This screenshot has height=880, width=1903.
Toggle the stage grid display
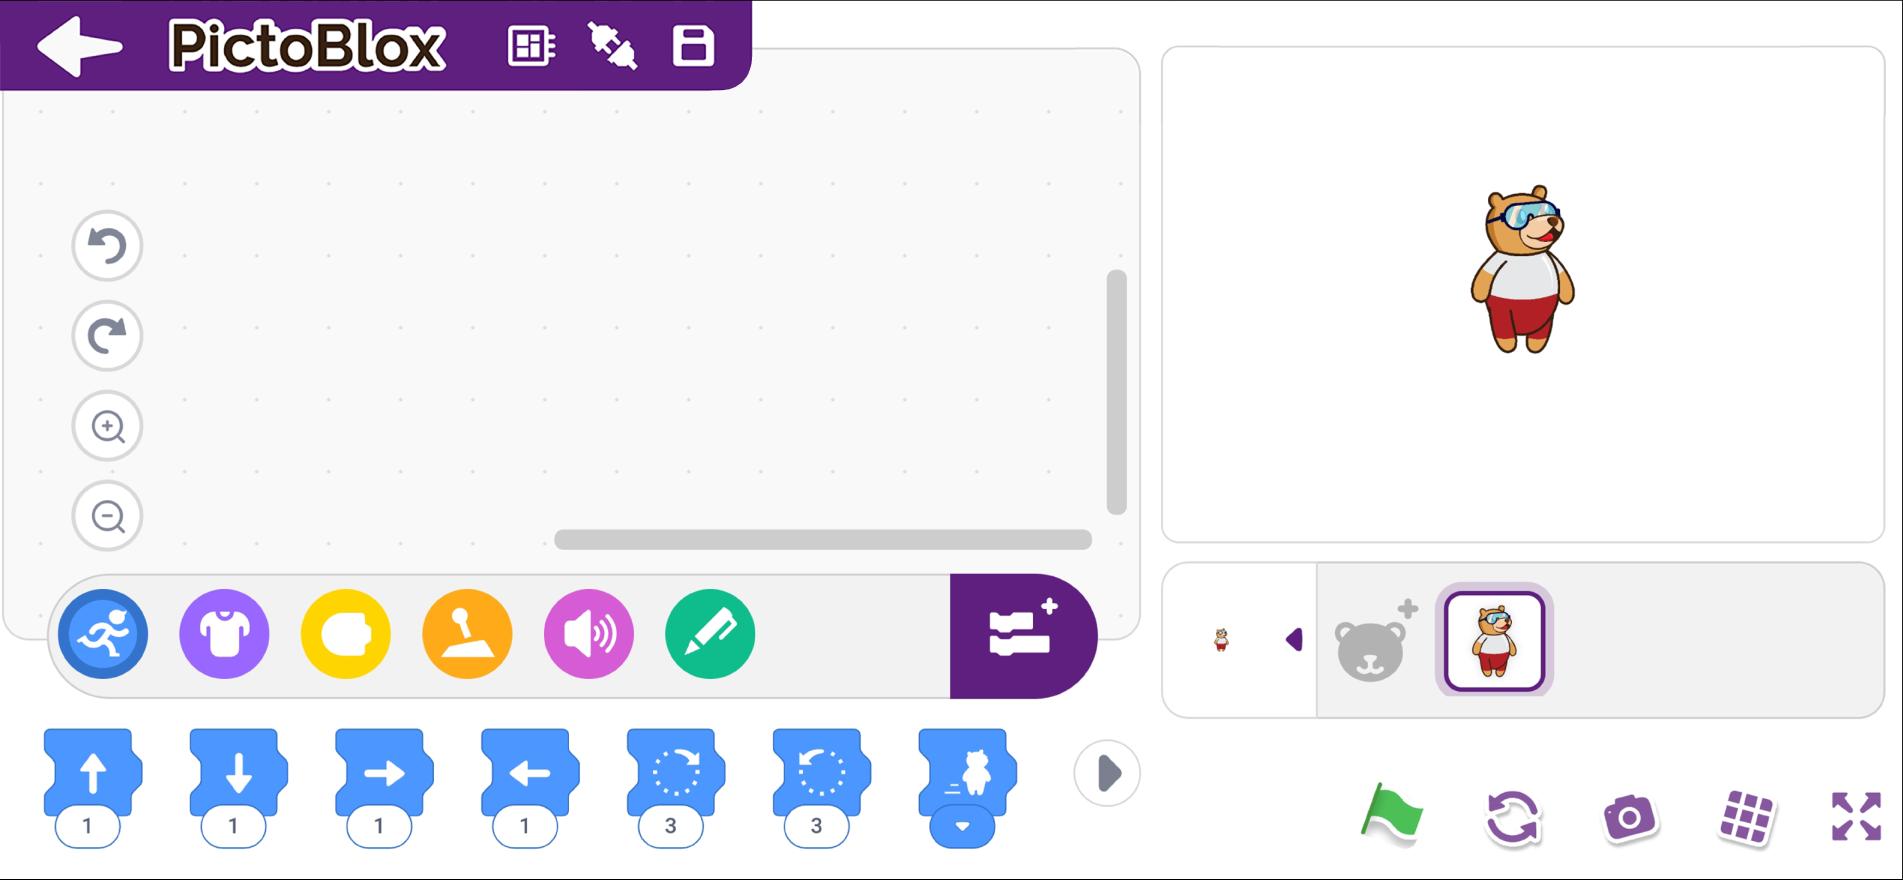(x=1746, y=817)
